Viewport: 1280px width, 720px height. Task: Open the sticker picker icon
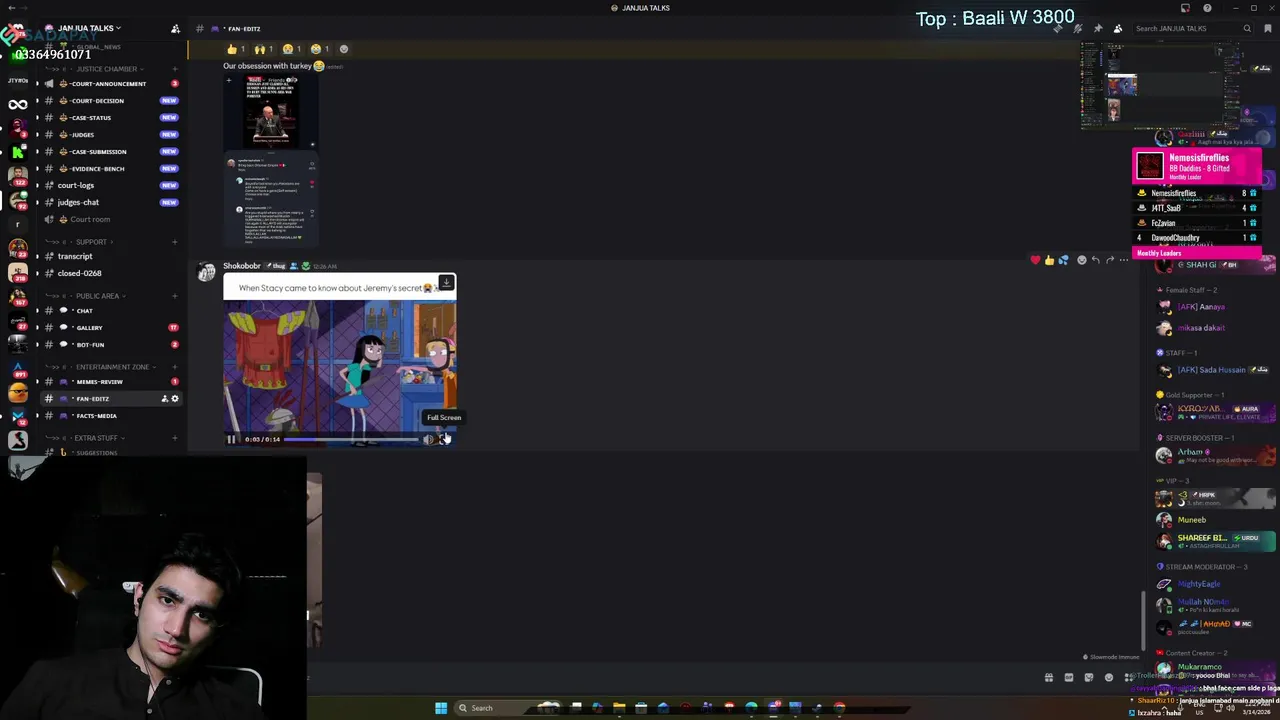point(1088,677)
